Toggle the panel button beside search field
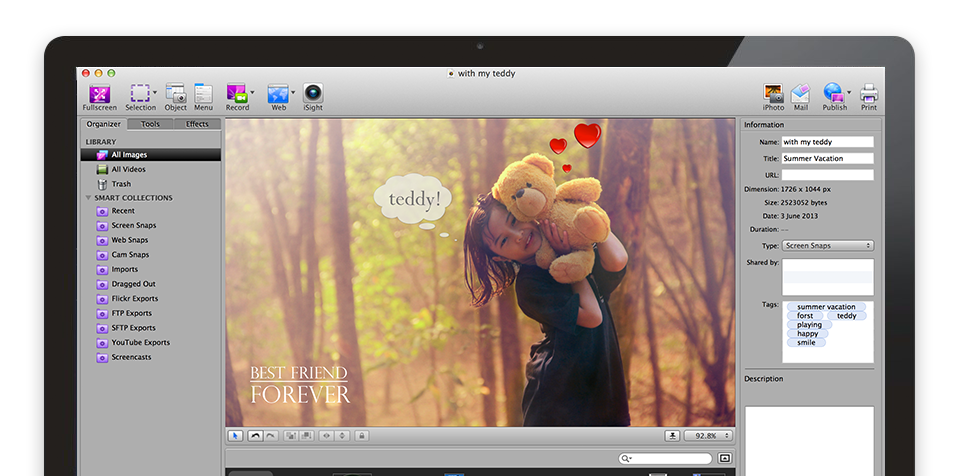The height and width of the screenshot is (476, 964). (x=725, y=458)
